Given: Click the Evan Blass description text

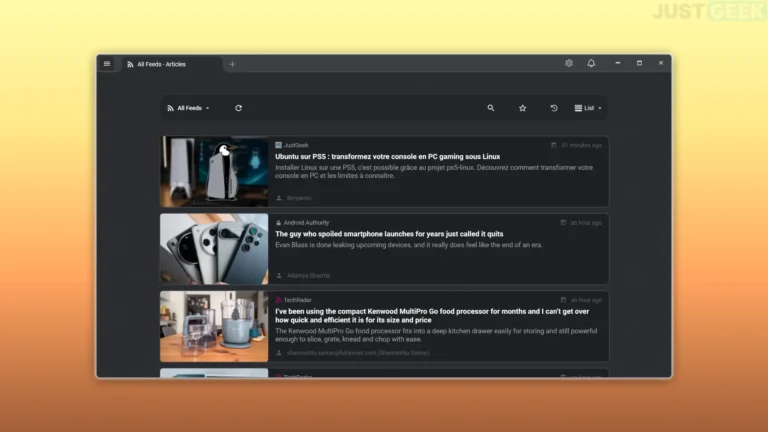Looking at the screenshot, I should [x=408, y=245].
